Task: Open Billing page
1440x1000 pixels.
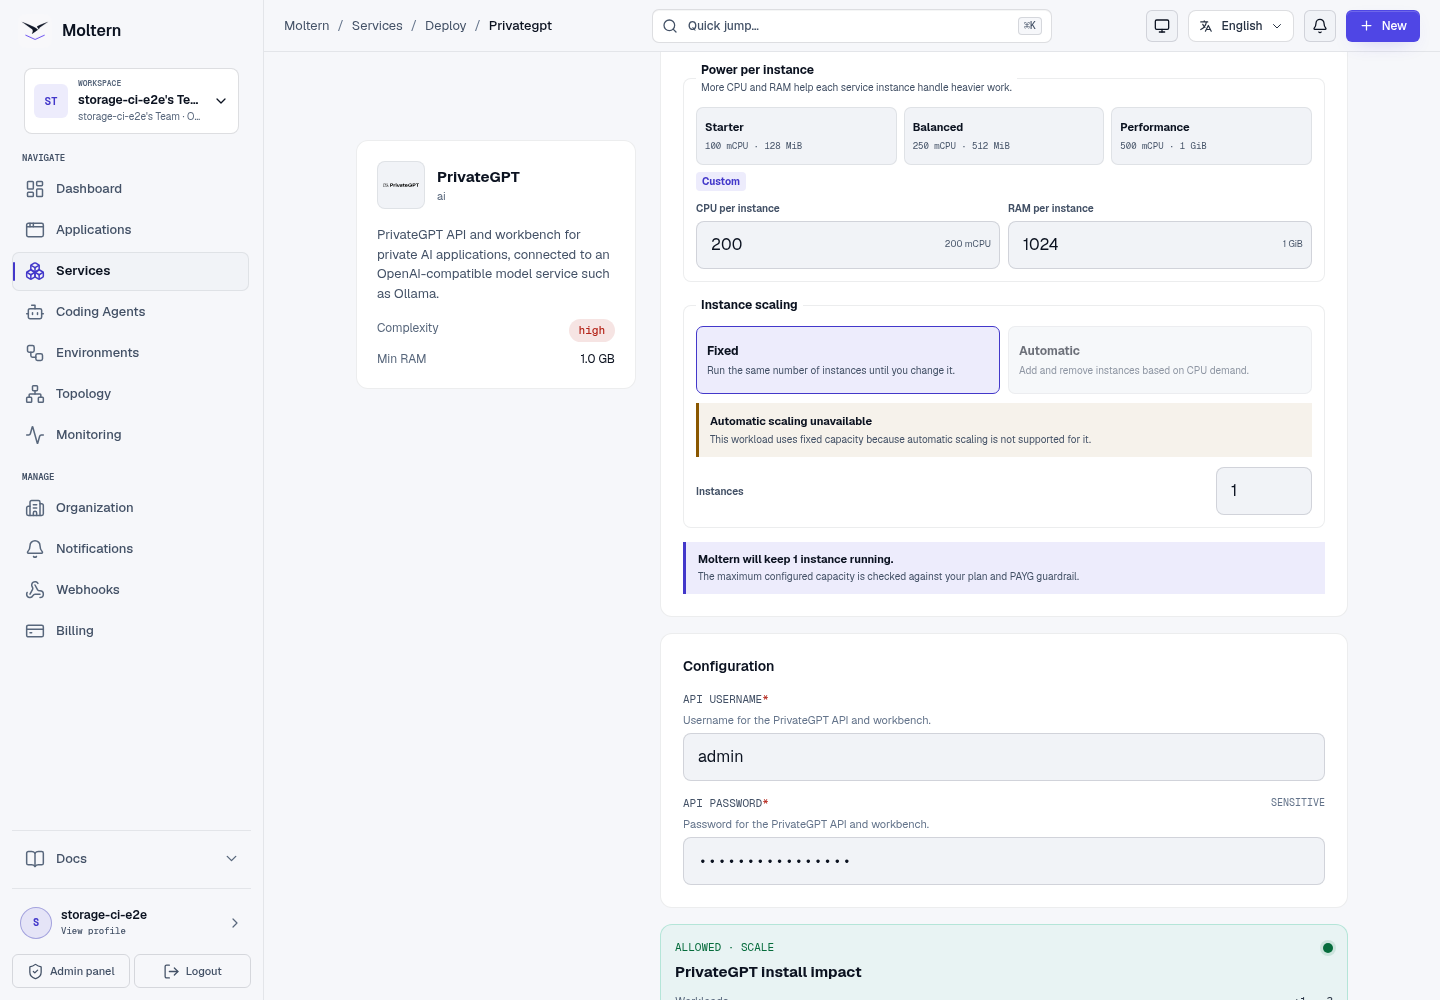Action: 130,631
